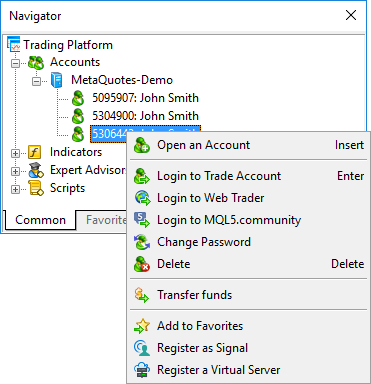Click the Trading Platform root icon

tap(14, 44)
